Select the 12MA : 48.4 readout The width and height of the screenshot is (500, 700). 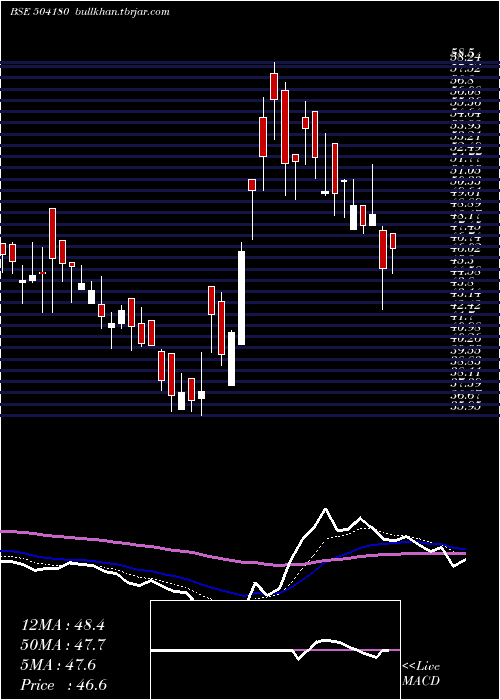[62, 625]
